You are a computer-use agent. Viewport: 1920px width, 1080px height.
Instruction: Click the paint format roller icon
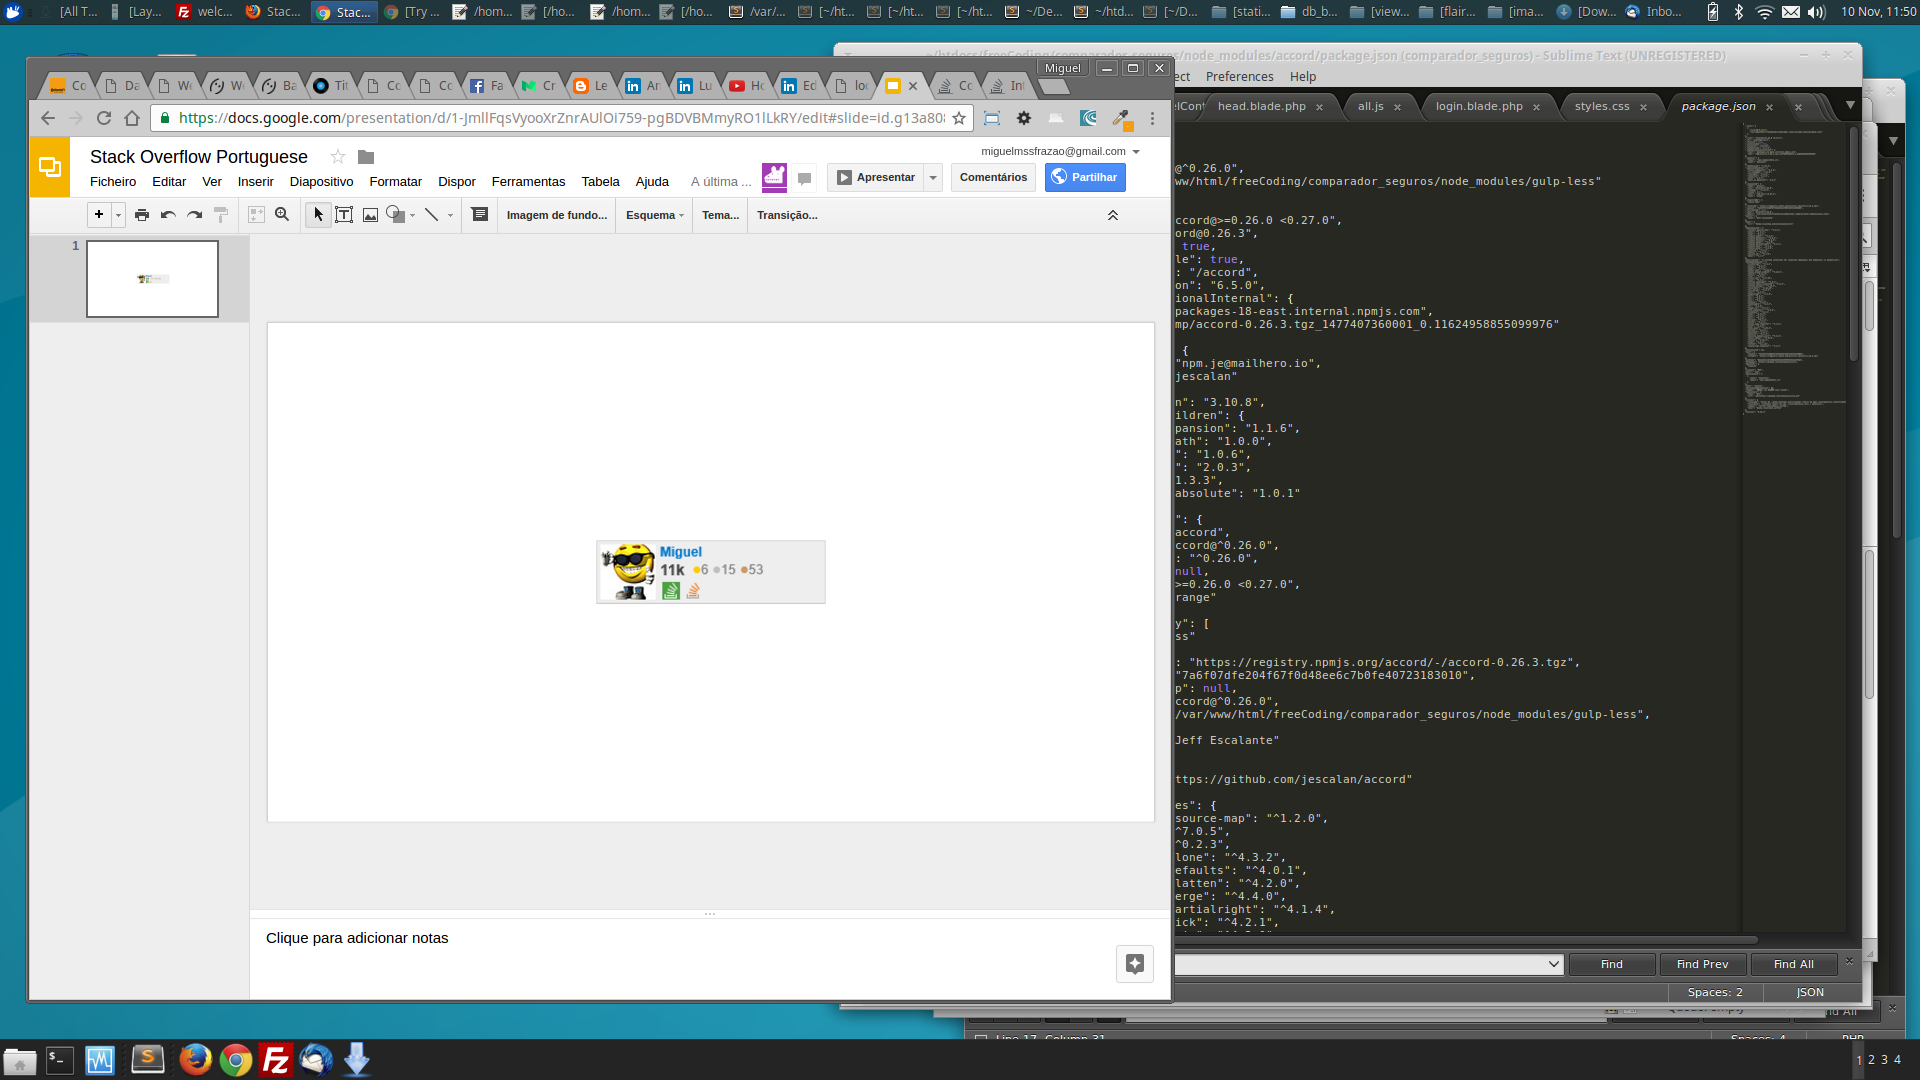(x=221, y=215)
